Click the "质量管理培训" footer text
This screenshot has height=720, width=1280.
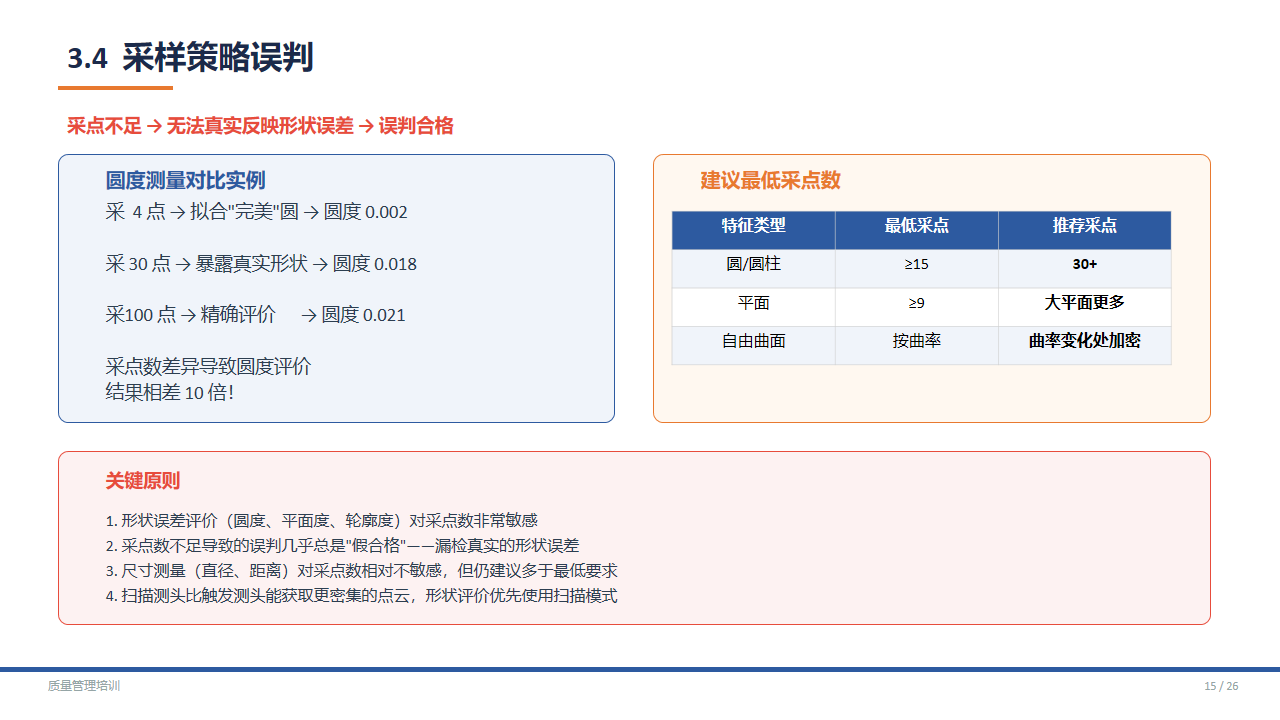(x=84, y=686)
